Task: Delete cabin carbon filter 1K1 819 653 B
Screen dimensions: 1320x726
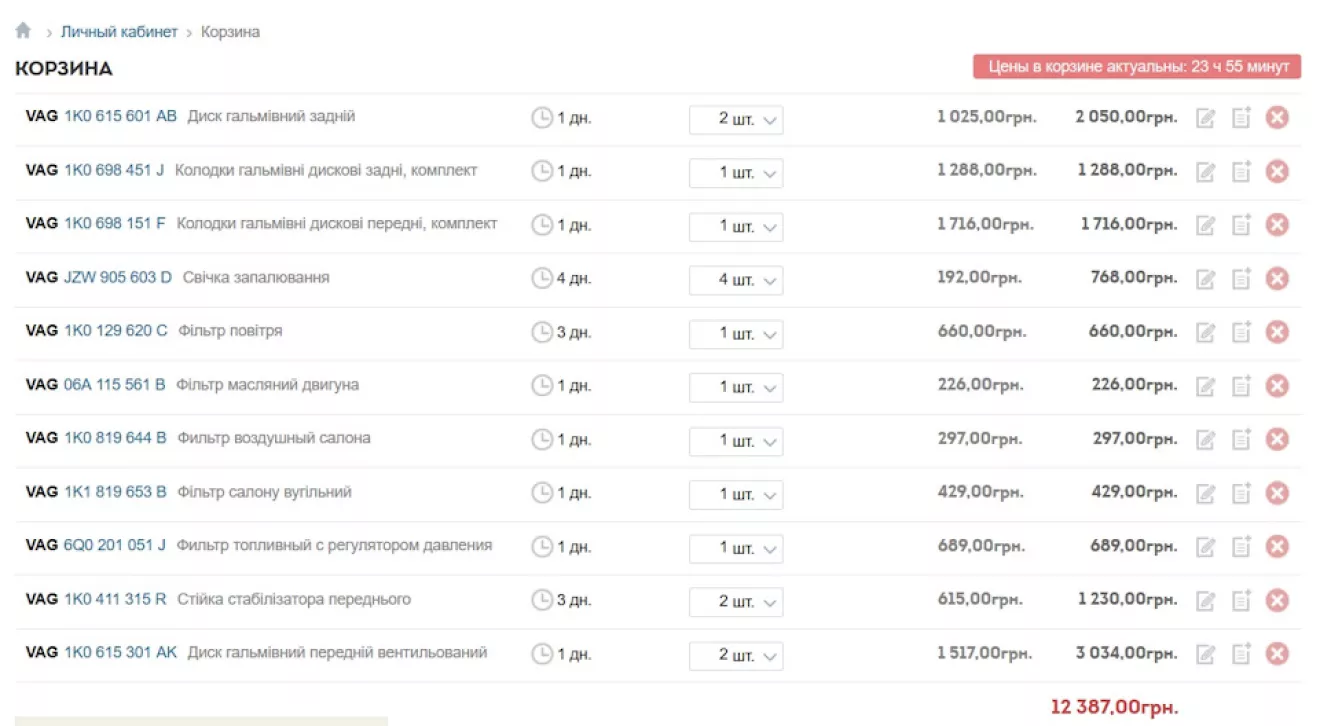Action: click(1277, 493)
